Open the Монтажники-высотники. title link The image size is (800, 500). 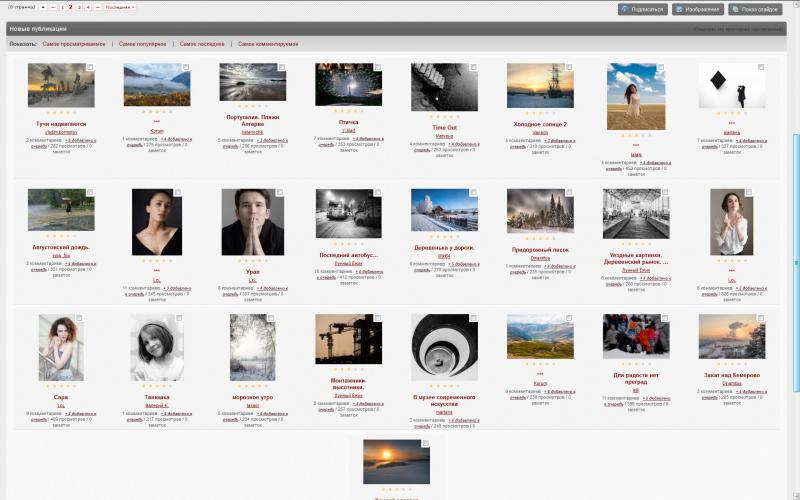click(348, 384)
